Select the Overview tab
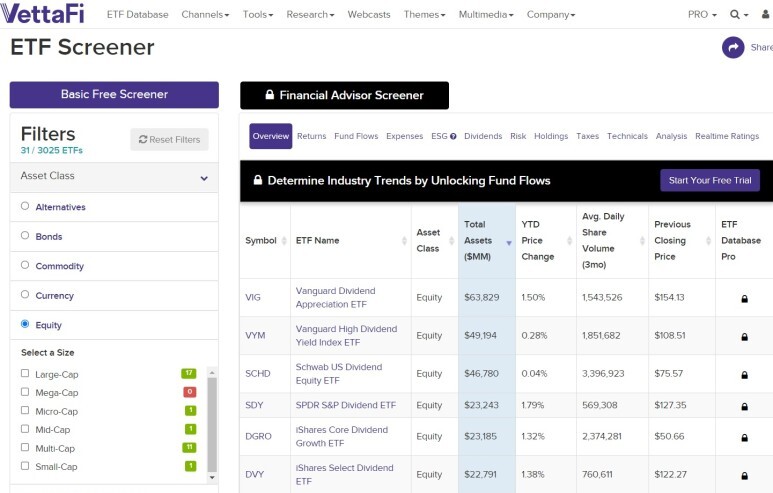The image size is (773, 493). [271, 136]
